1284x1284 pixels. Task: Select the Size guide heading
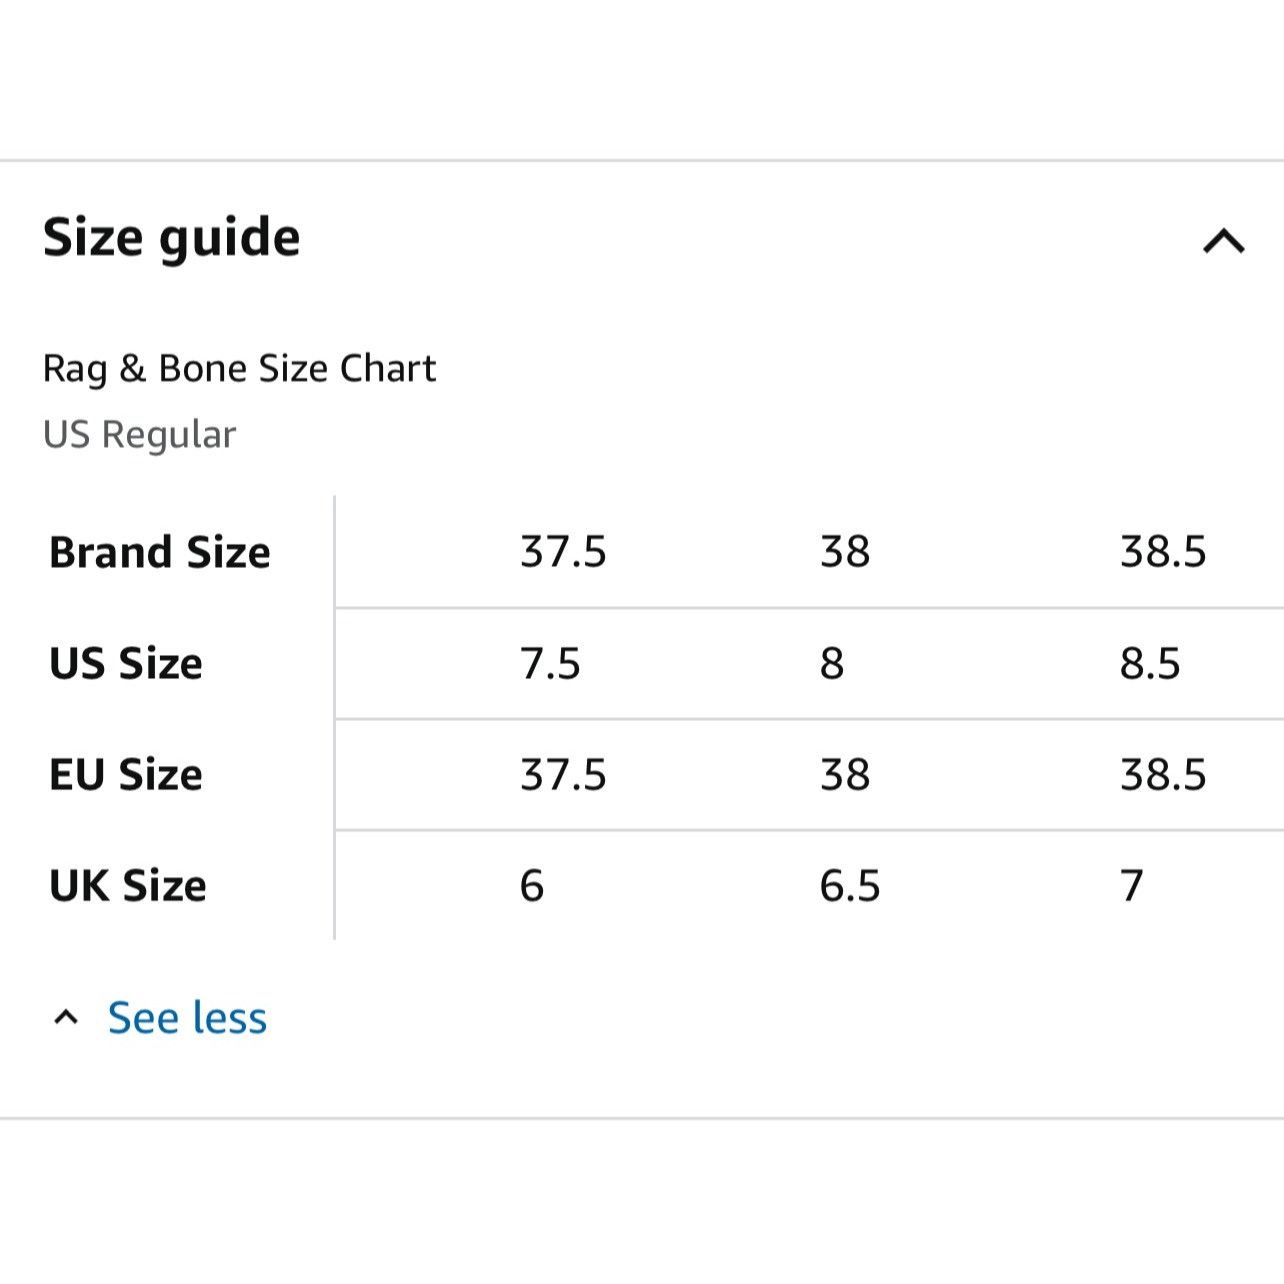(171, 237)
